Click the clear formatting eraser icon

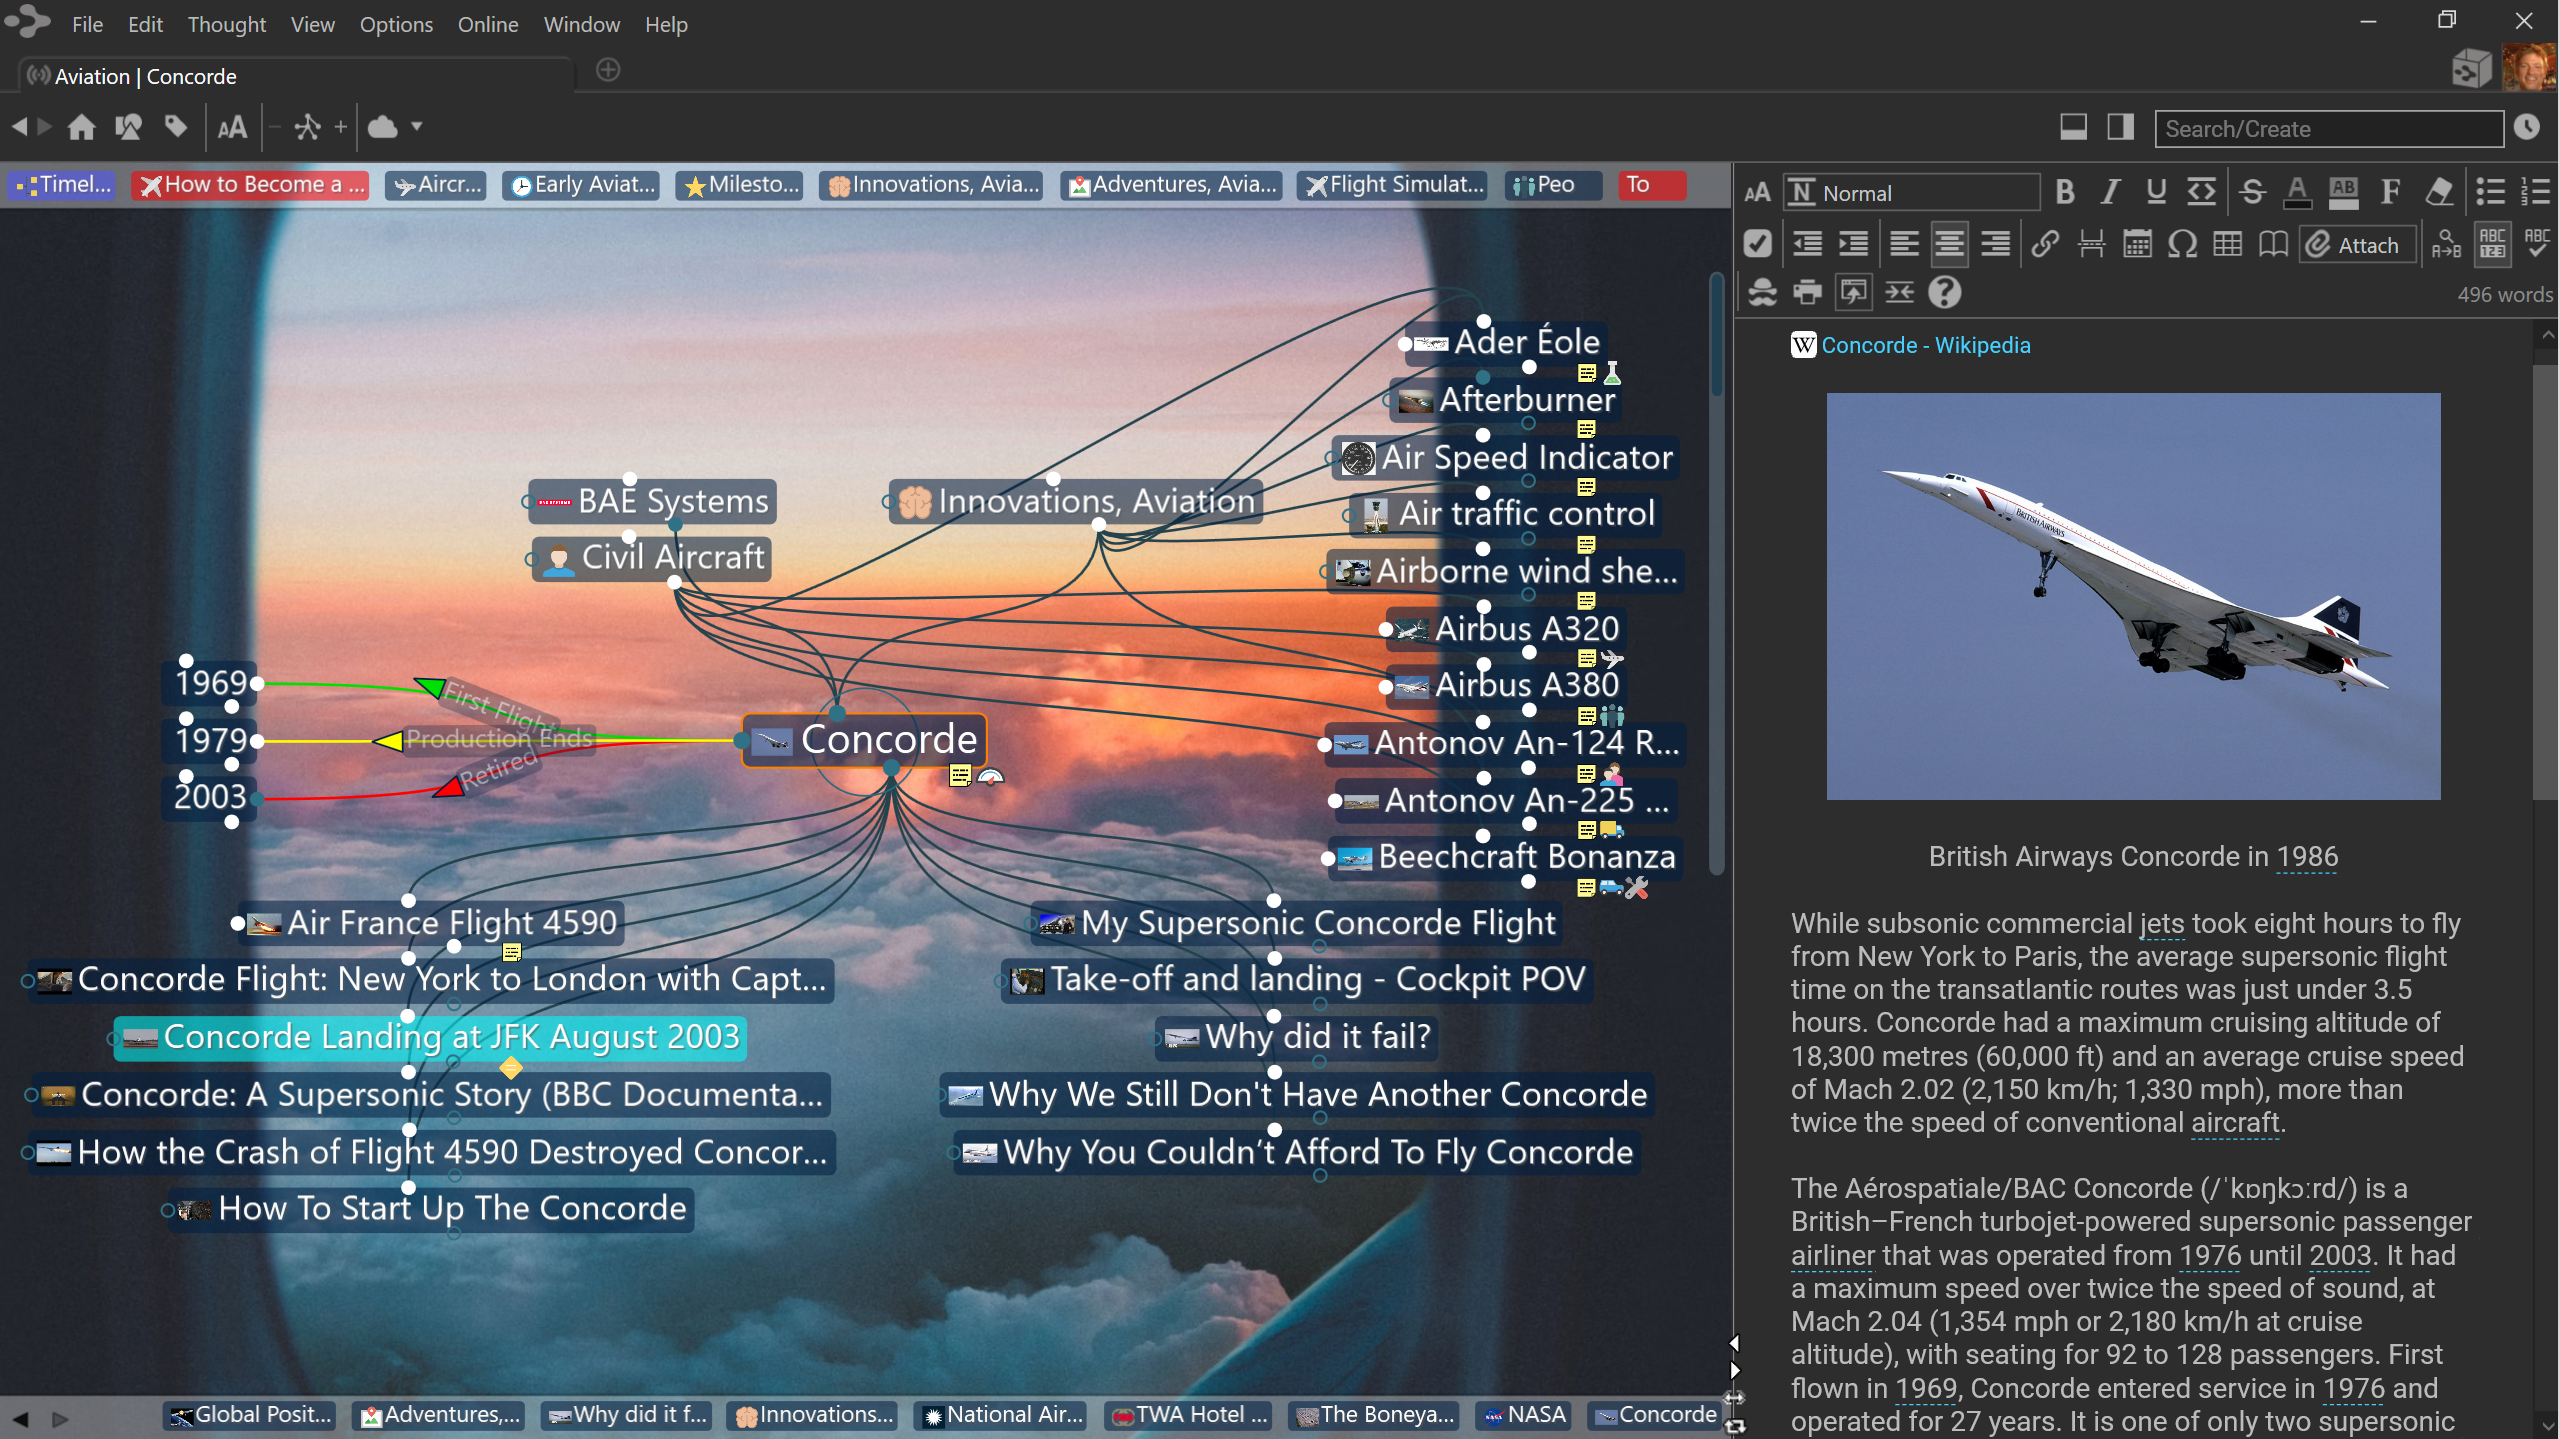2439,192
